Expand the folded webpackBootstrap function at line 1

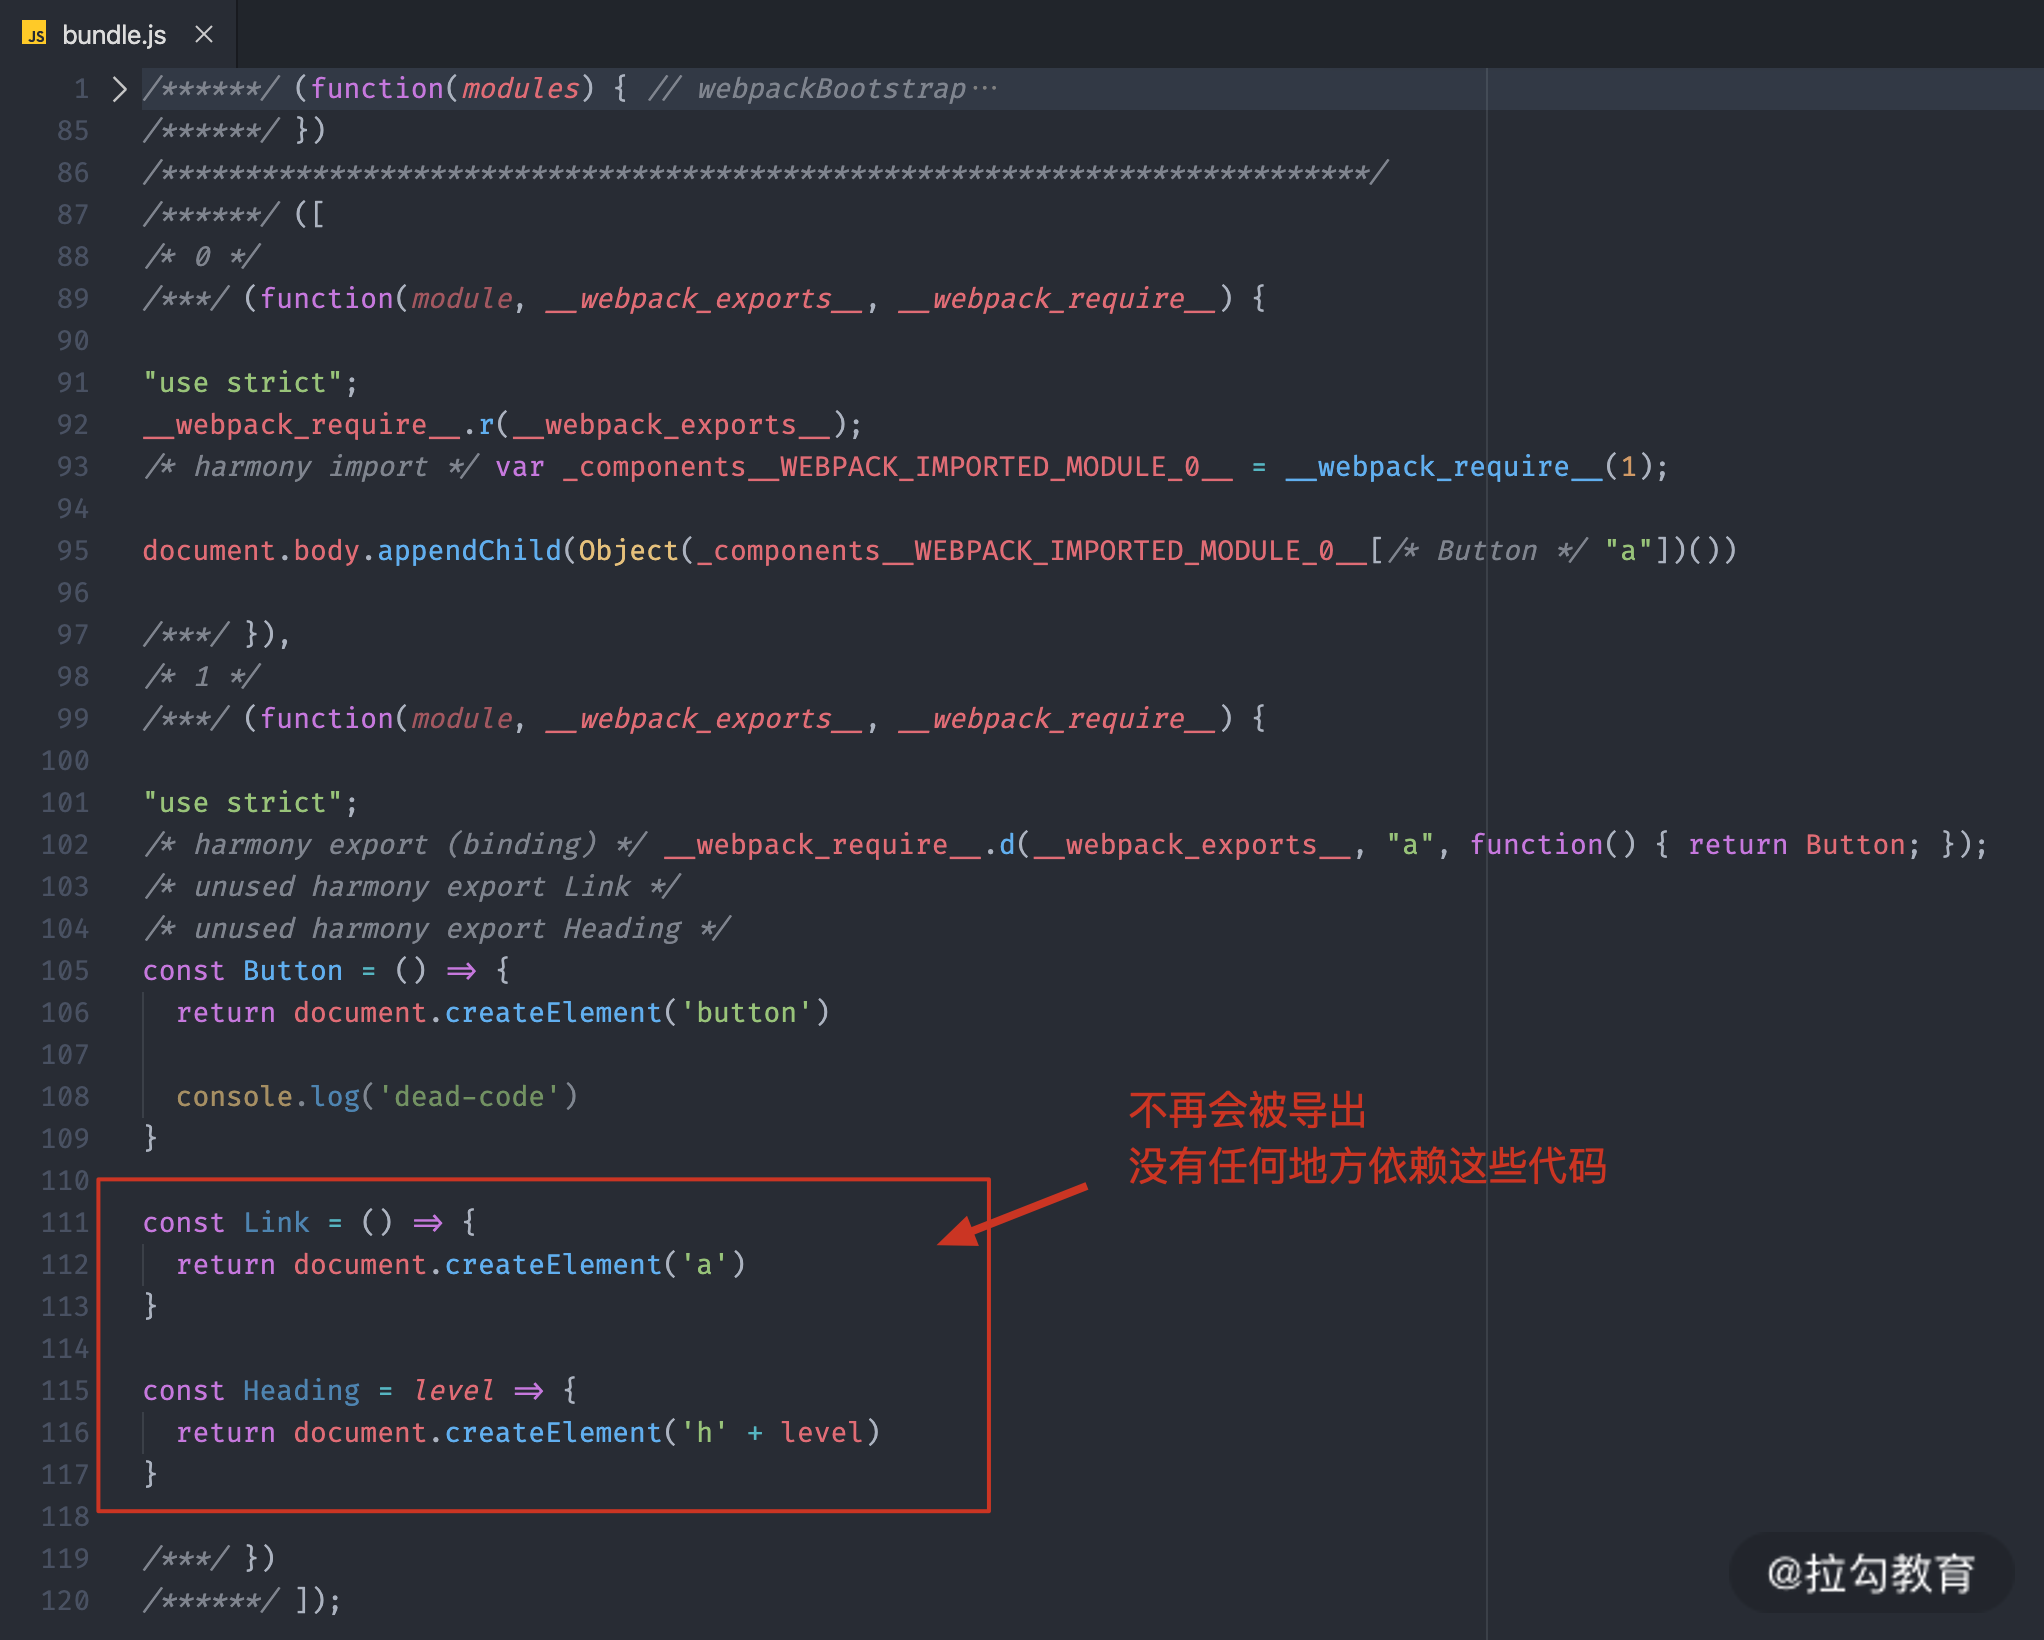point(119,89)
